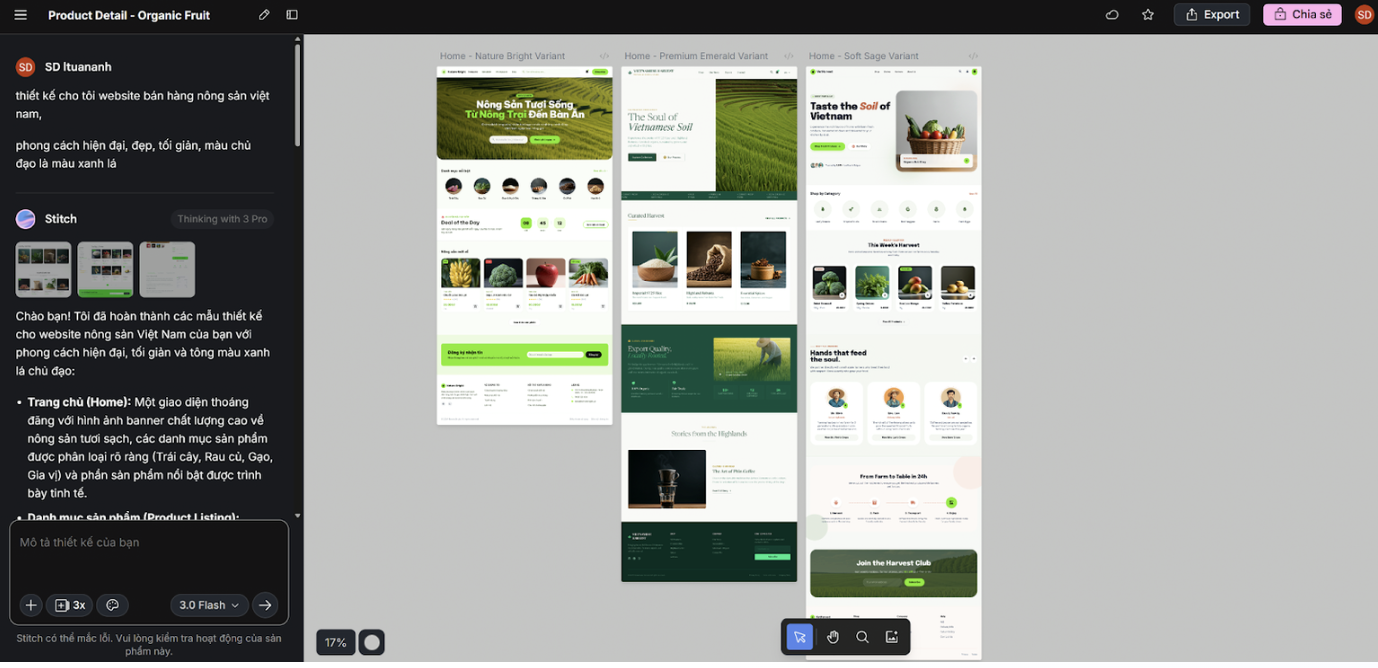
Task: Toggle the canvas theme circle button
Action: click(372, 642)
